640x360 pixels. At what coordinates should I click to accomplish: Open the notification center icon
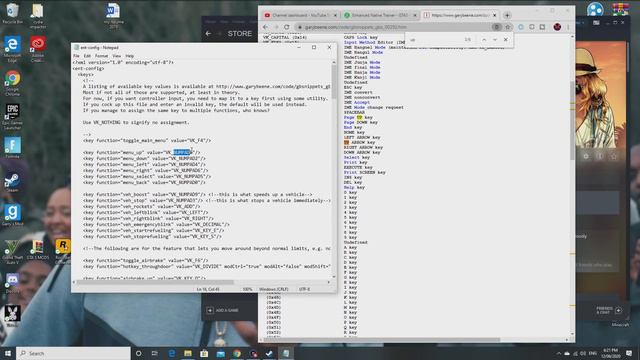(629, 353)
